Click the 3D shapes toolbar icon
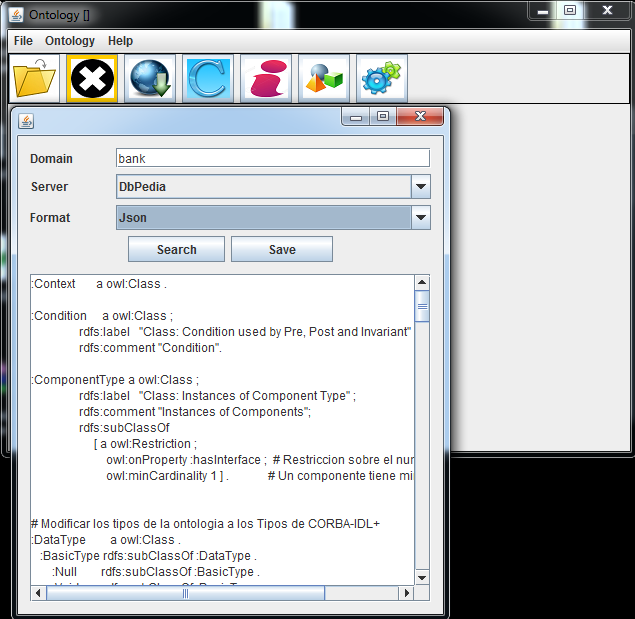 [324, 79]
